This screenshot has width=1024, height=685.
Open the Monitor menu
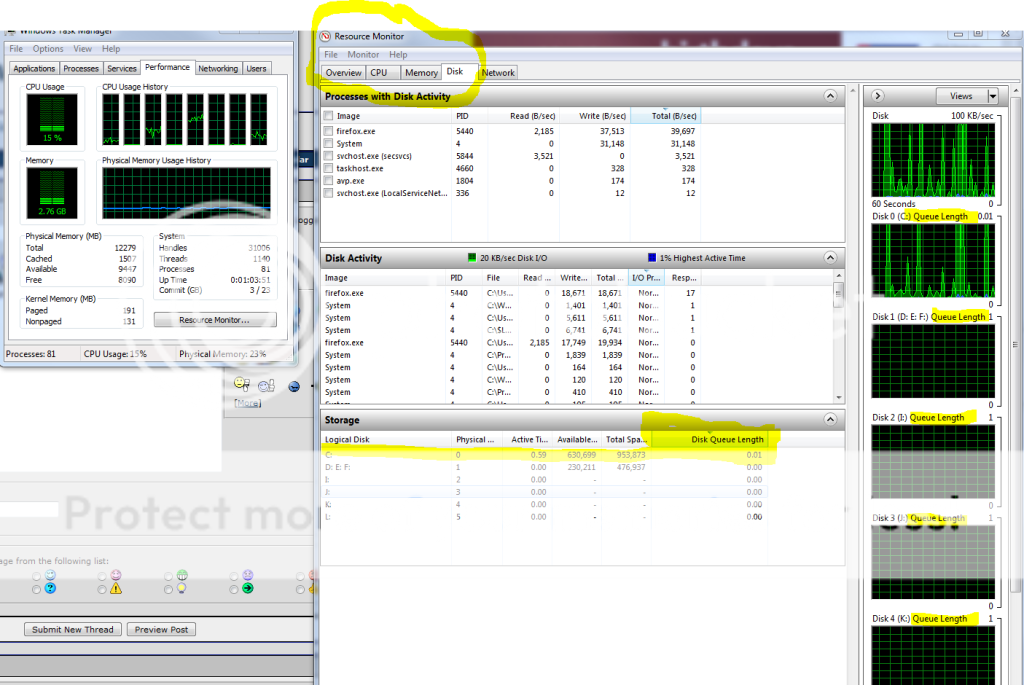coord(362,55)
